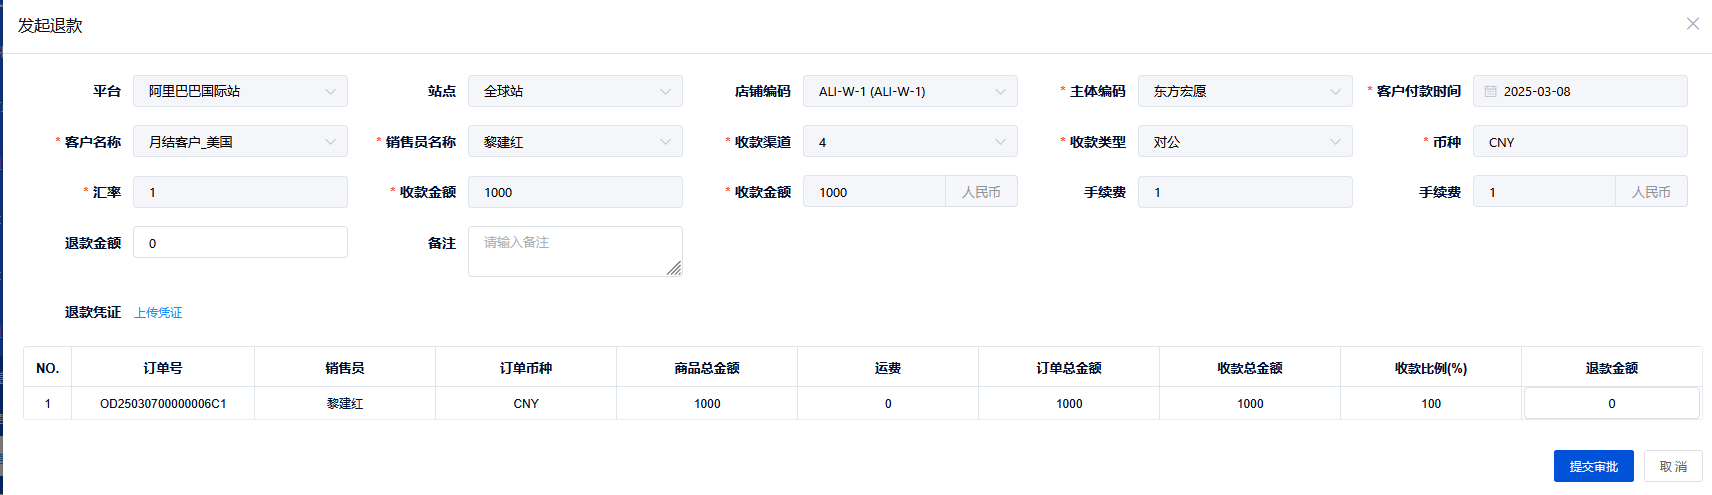The width and height of the screenshot is (1712, 495).
Task: Expand the 销售员名称 dropdown
Action: point(665,142)
